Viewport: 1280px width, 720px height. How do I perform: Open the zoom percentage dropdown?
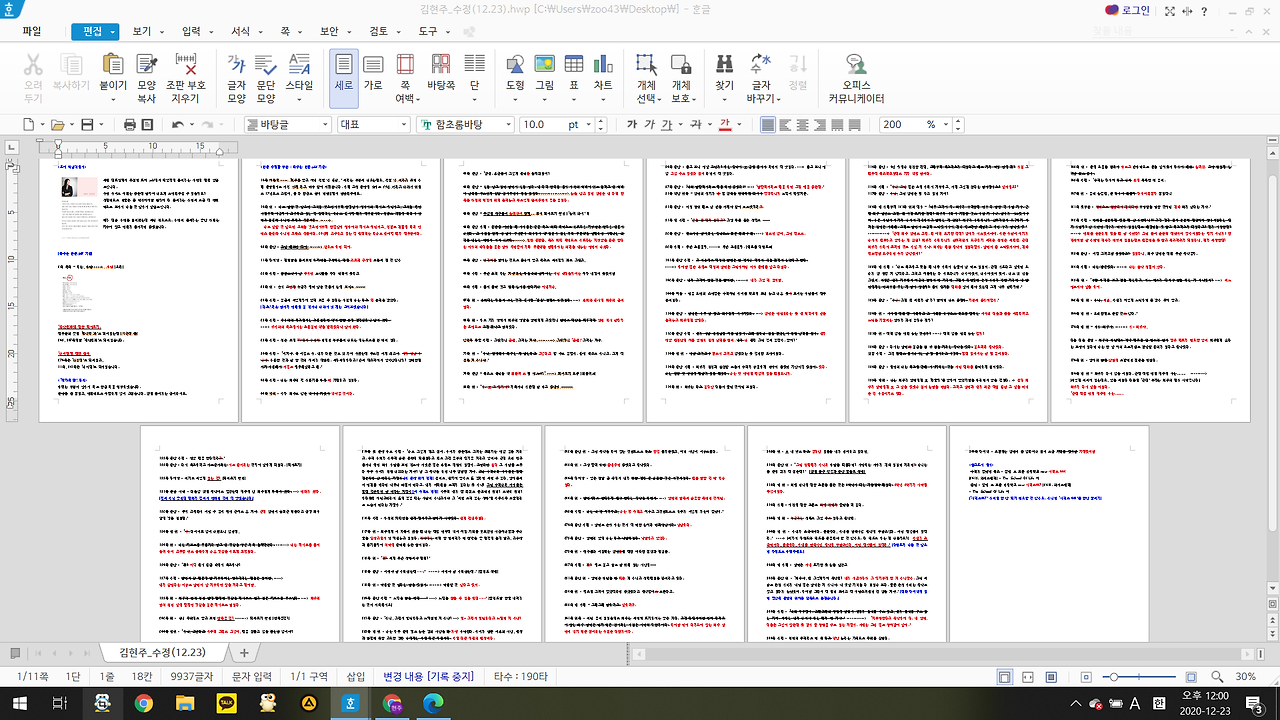pos(946,125)
